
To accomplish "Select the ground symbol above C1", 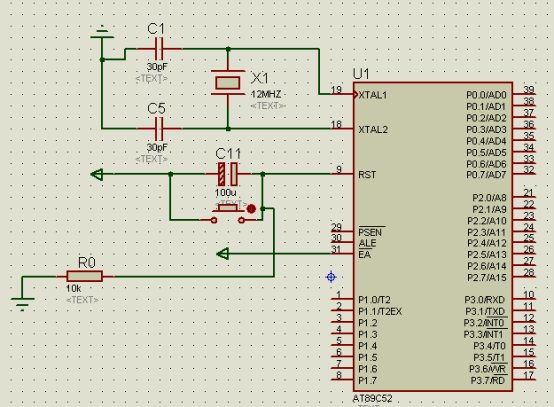I will (102, 32).
